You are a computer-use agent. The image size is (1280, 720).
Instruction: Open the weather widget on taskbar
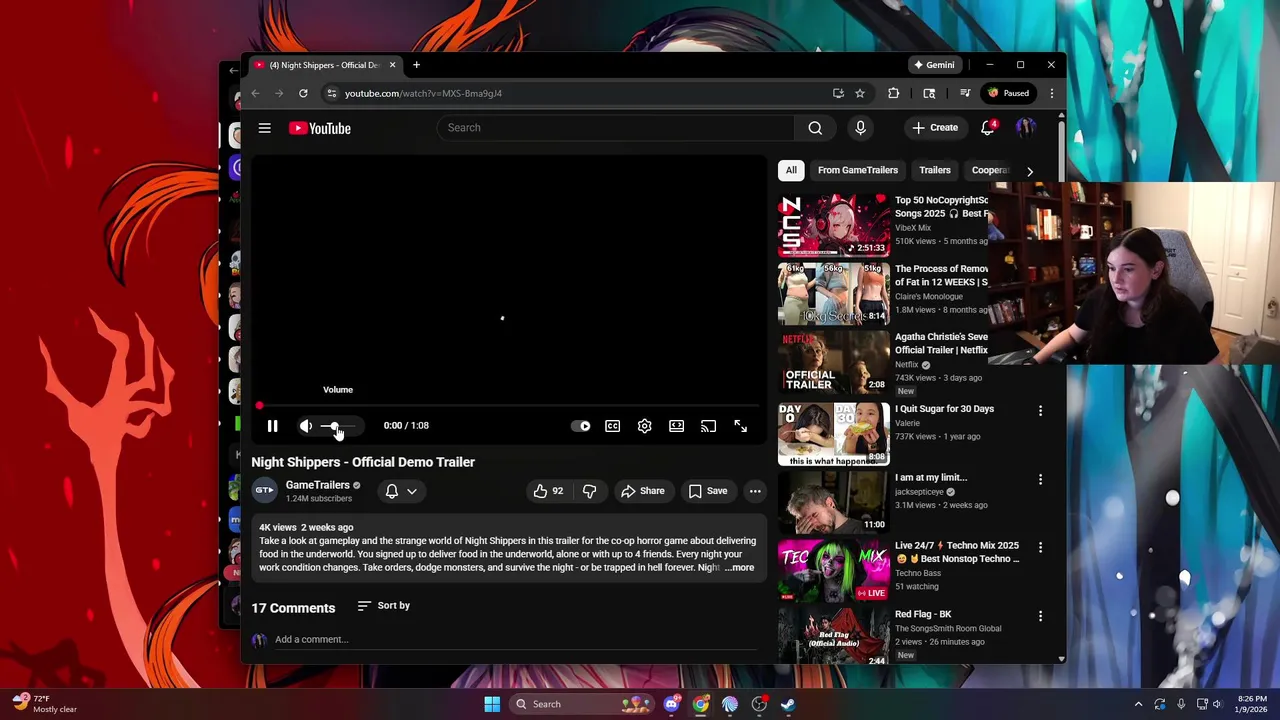(45, 704)
